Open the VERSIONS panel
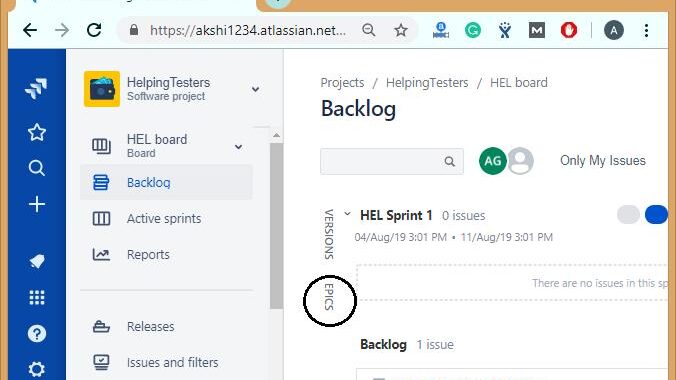676x380 pixels. pos(329,234)
